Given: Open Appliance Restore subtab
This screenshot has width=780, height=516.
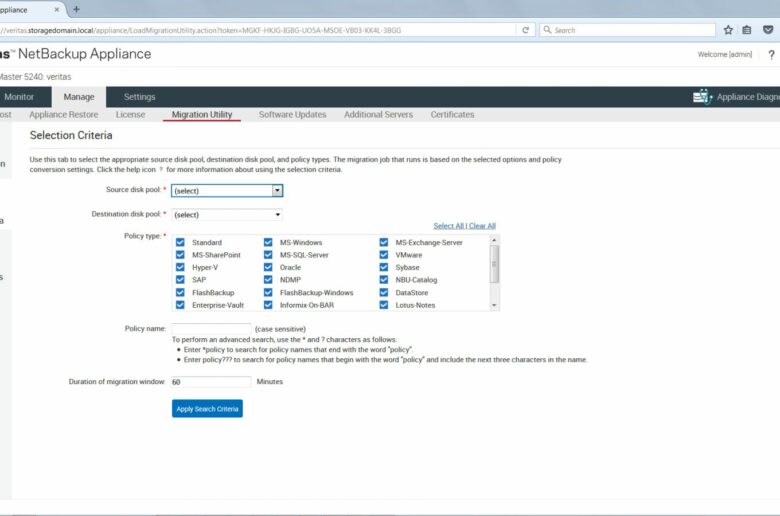Looking at the screenshot, I should tap(64, 114).
